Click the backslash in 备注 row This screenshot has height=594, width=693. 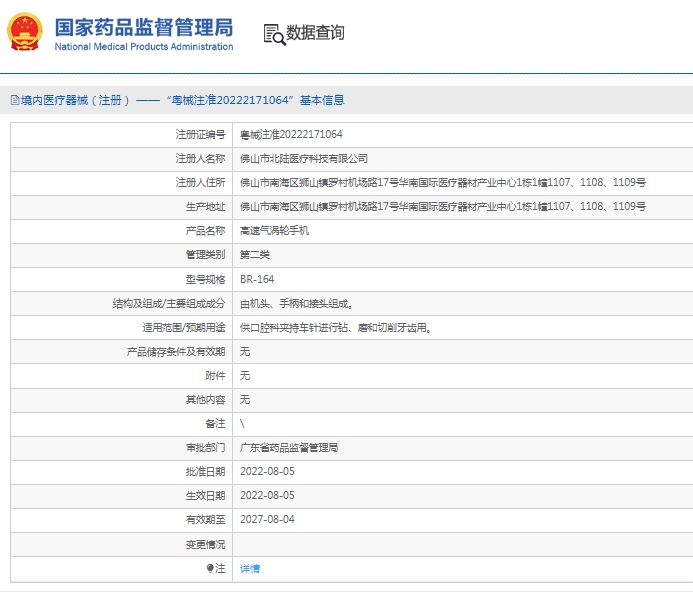pos(242,424)
